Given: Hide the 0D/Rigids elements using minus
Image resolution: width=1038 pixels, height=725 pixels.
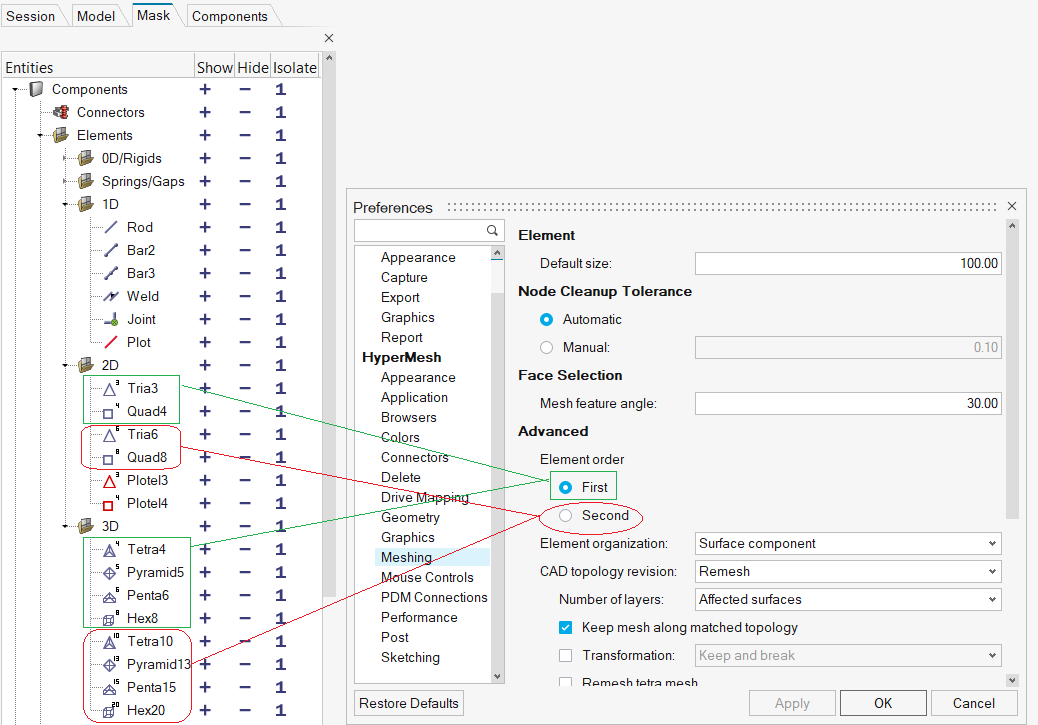Looking at the screenshot, I should (x=245, y=159).
